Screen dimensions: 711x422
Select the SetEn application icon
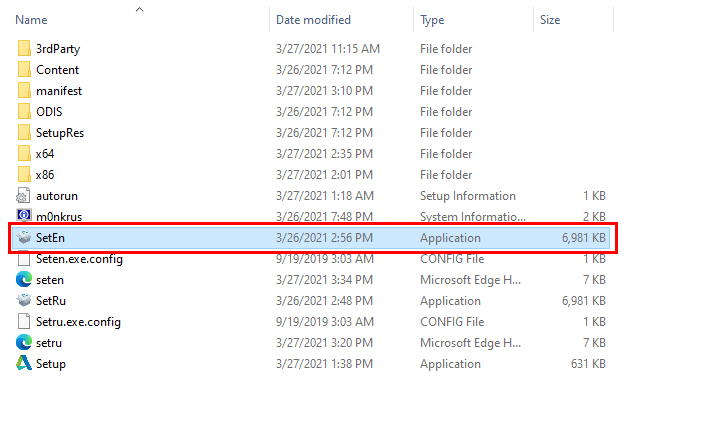[x=25, y=238]
